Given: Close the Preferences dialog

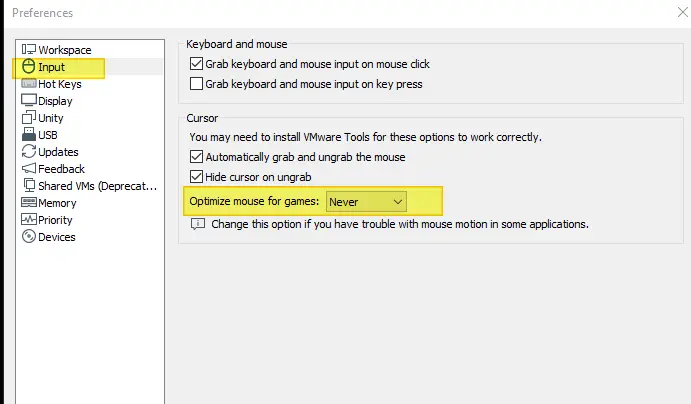Looking at the screenshot, I should coord(683,12).
